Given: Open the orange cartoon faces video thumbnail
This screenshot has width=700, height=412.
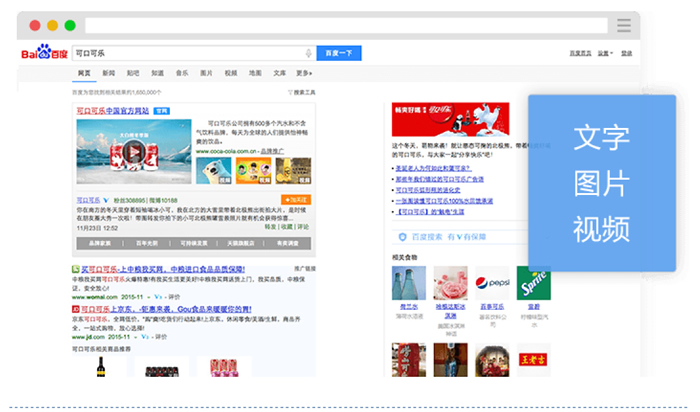Looking at the screenshot, I should point(254,171).
